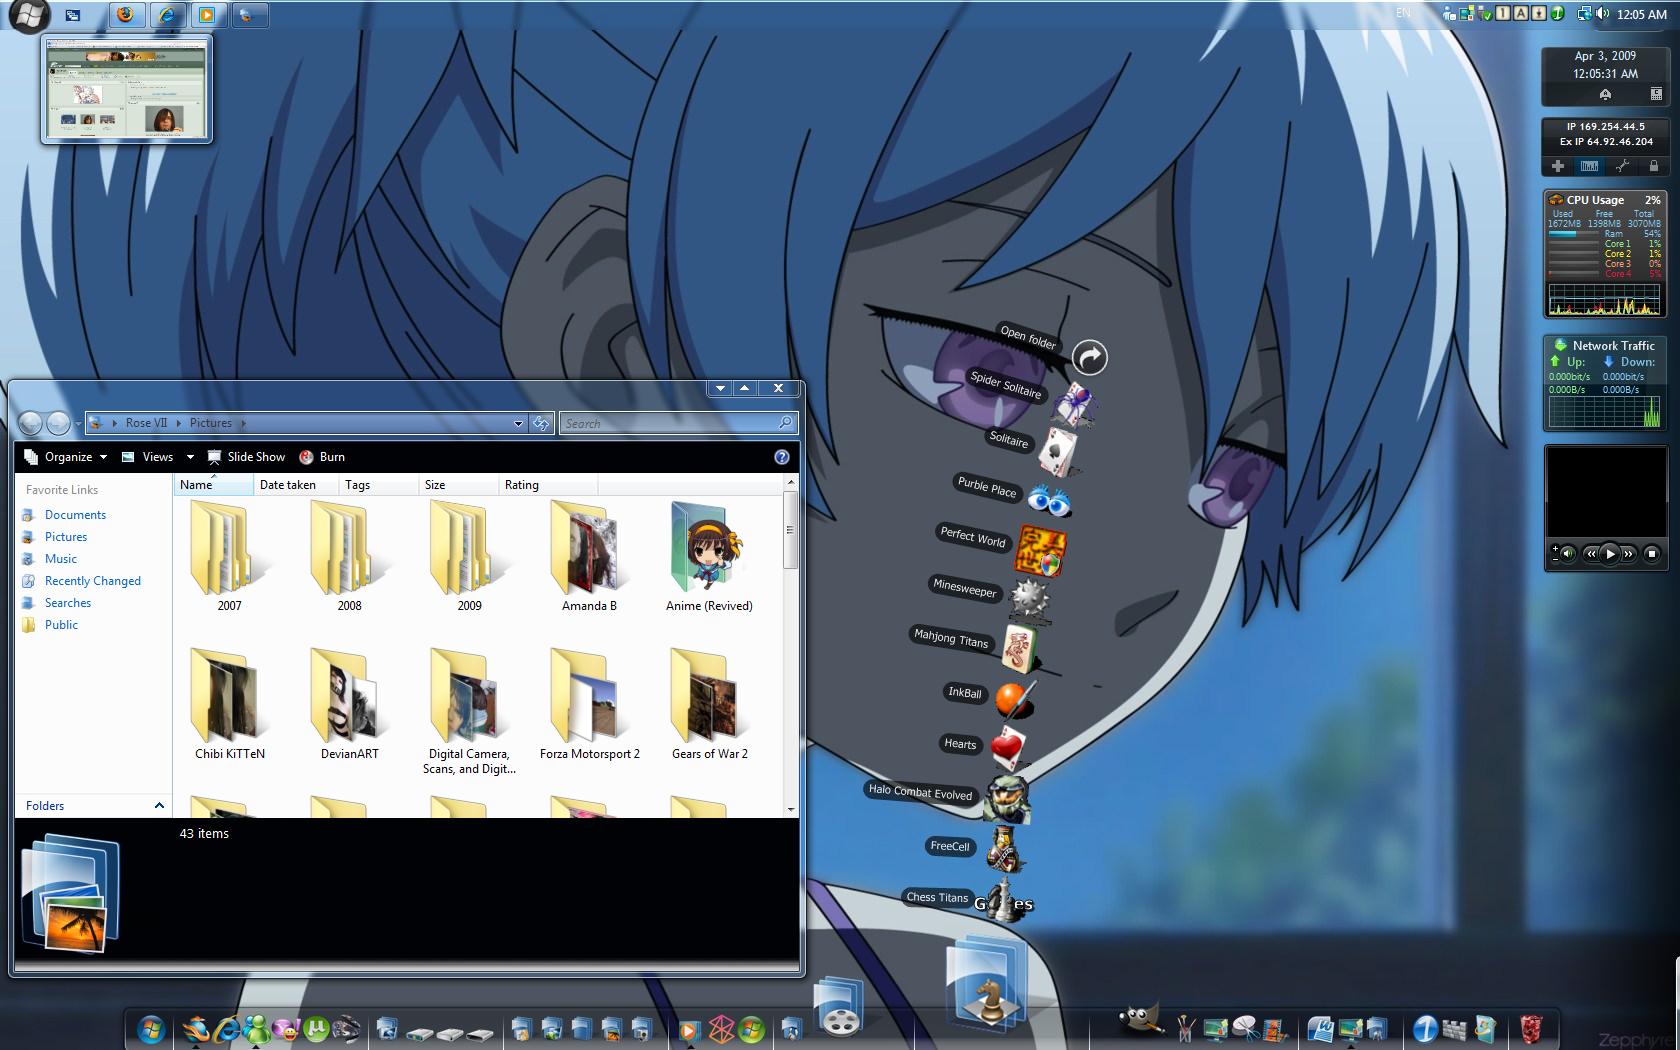
Task: Open Purble Place game icon
Action: pyautogui.click(x=1049, y=500)
